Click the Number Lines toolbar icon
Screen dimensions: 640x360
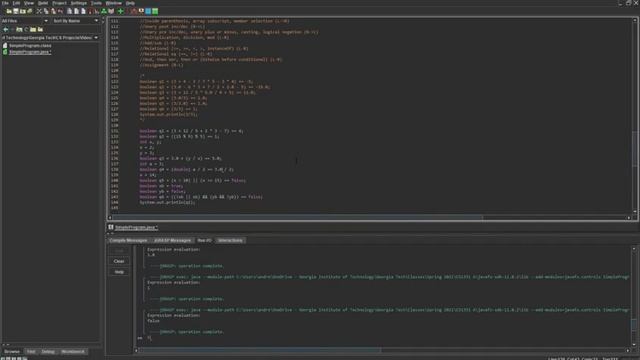coord(83,11)
